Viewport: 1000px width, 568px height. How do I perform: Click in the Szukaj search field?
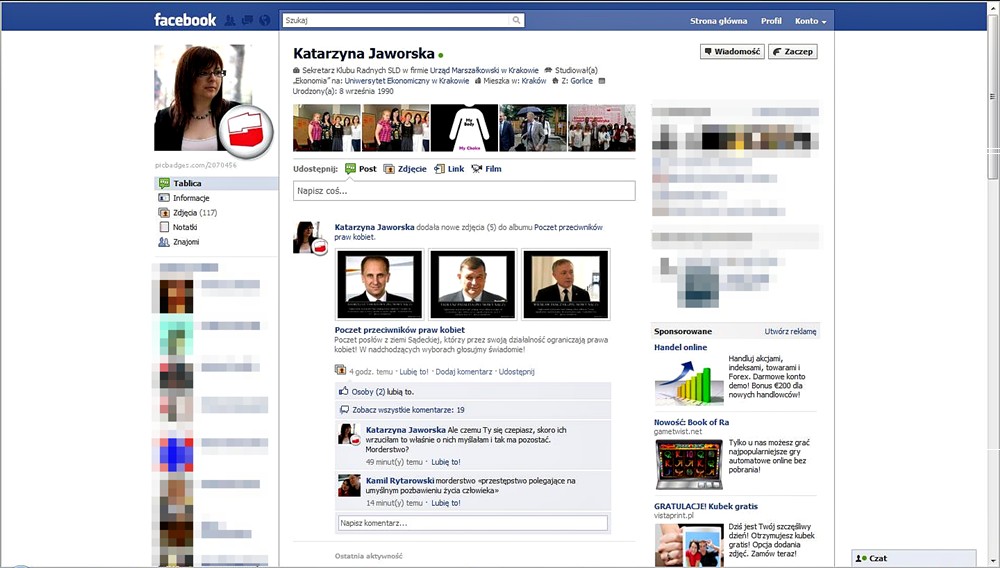(x=395, y=20)
